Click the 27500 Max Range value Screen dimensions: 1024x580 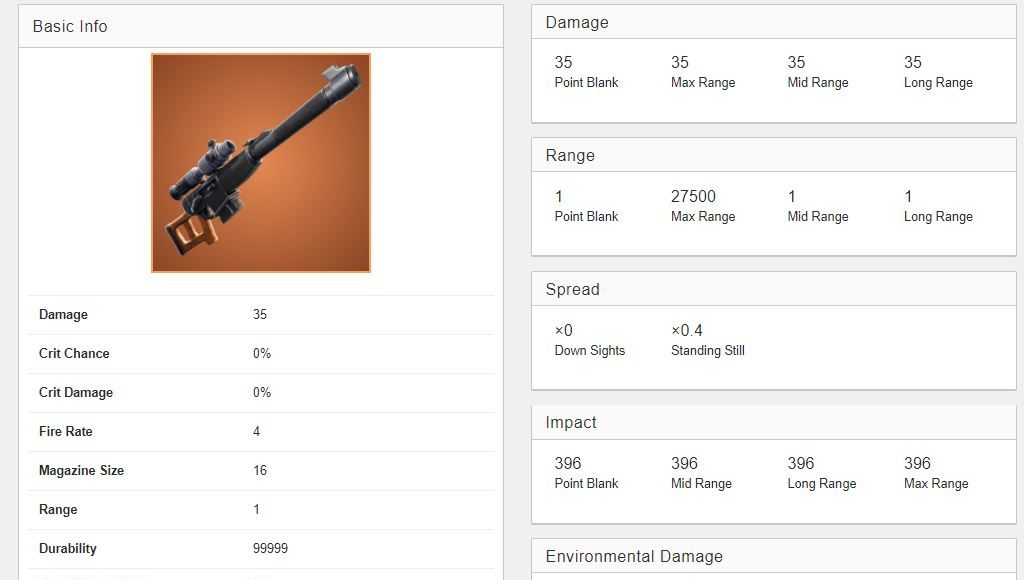[x=694, y=196]
